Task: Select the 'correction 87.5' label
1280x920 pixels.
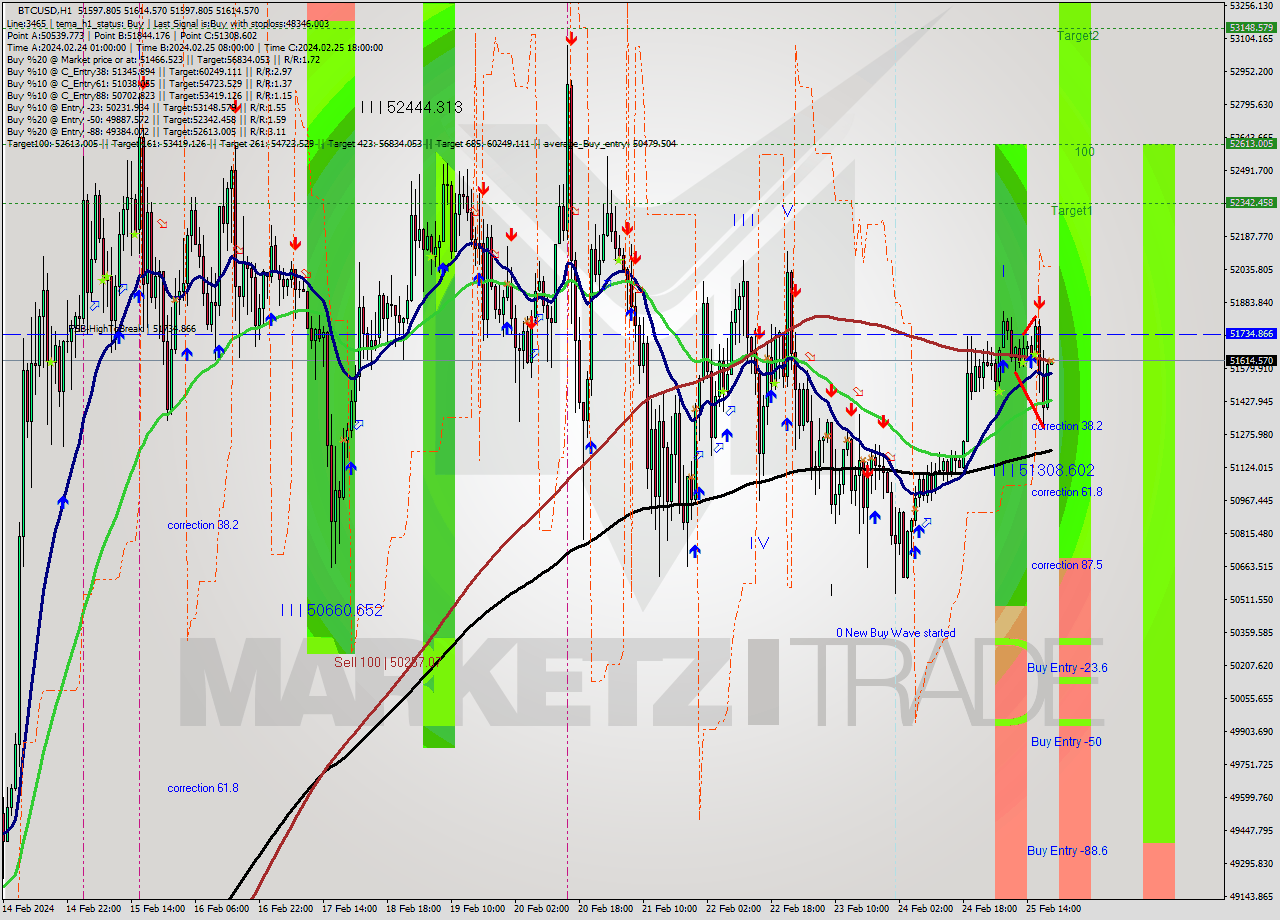Action: click(1067, 565)
